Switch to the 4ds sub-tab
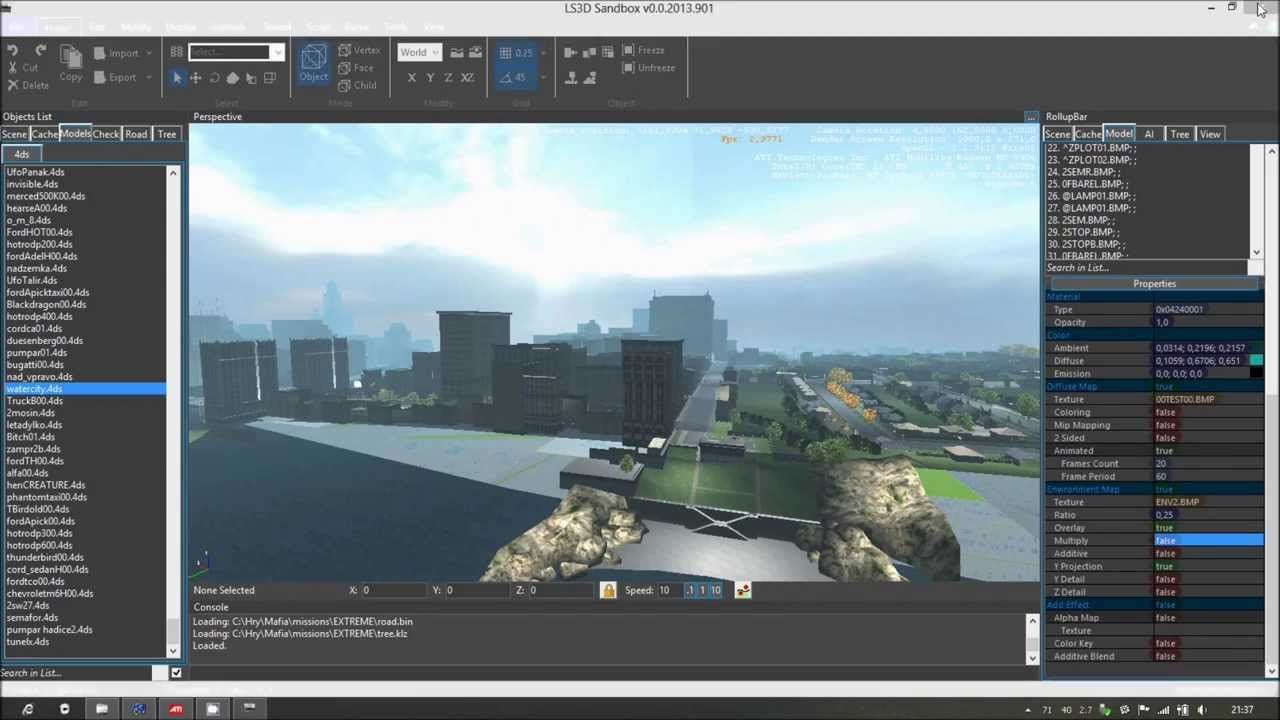 tap(21, 154)
